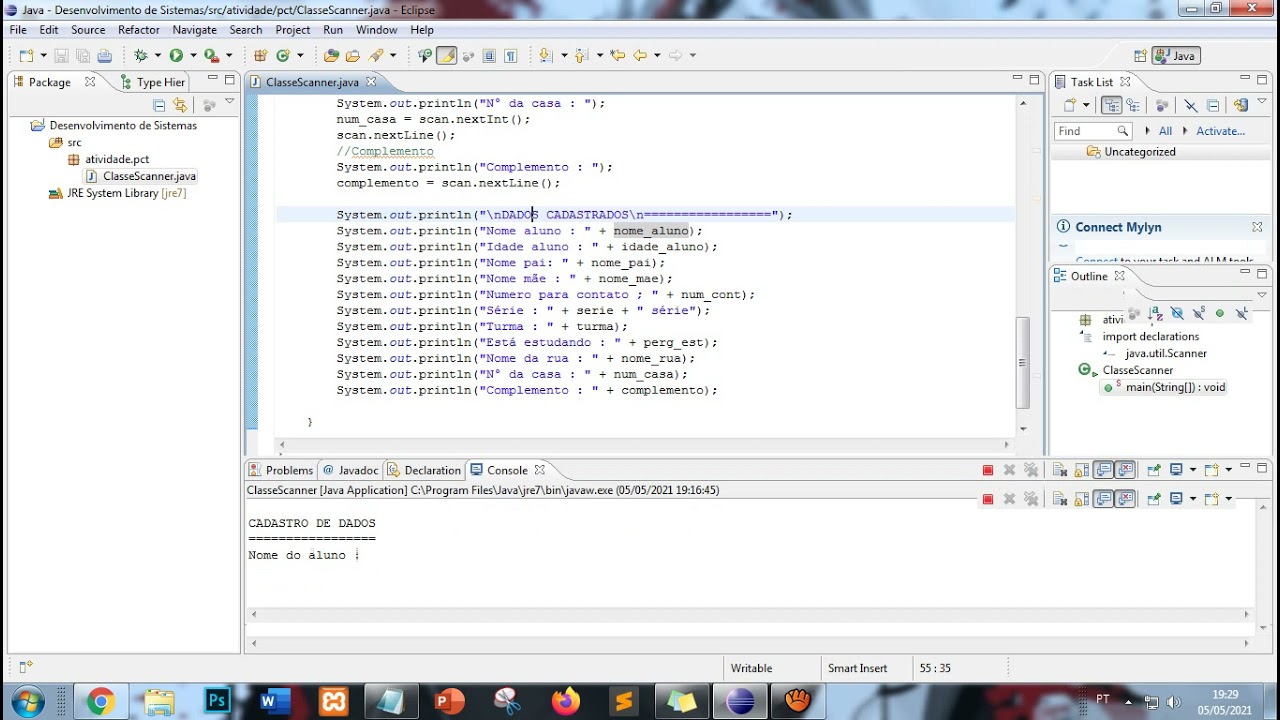Open the File menu
The height and width of the screenshot is (720, 1280).
coord(18,30)
